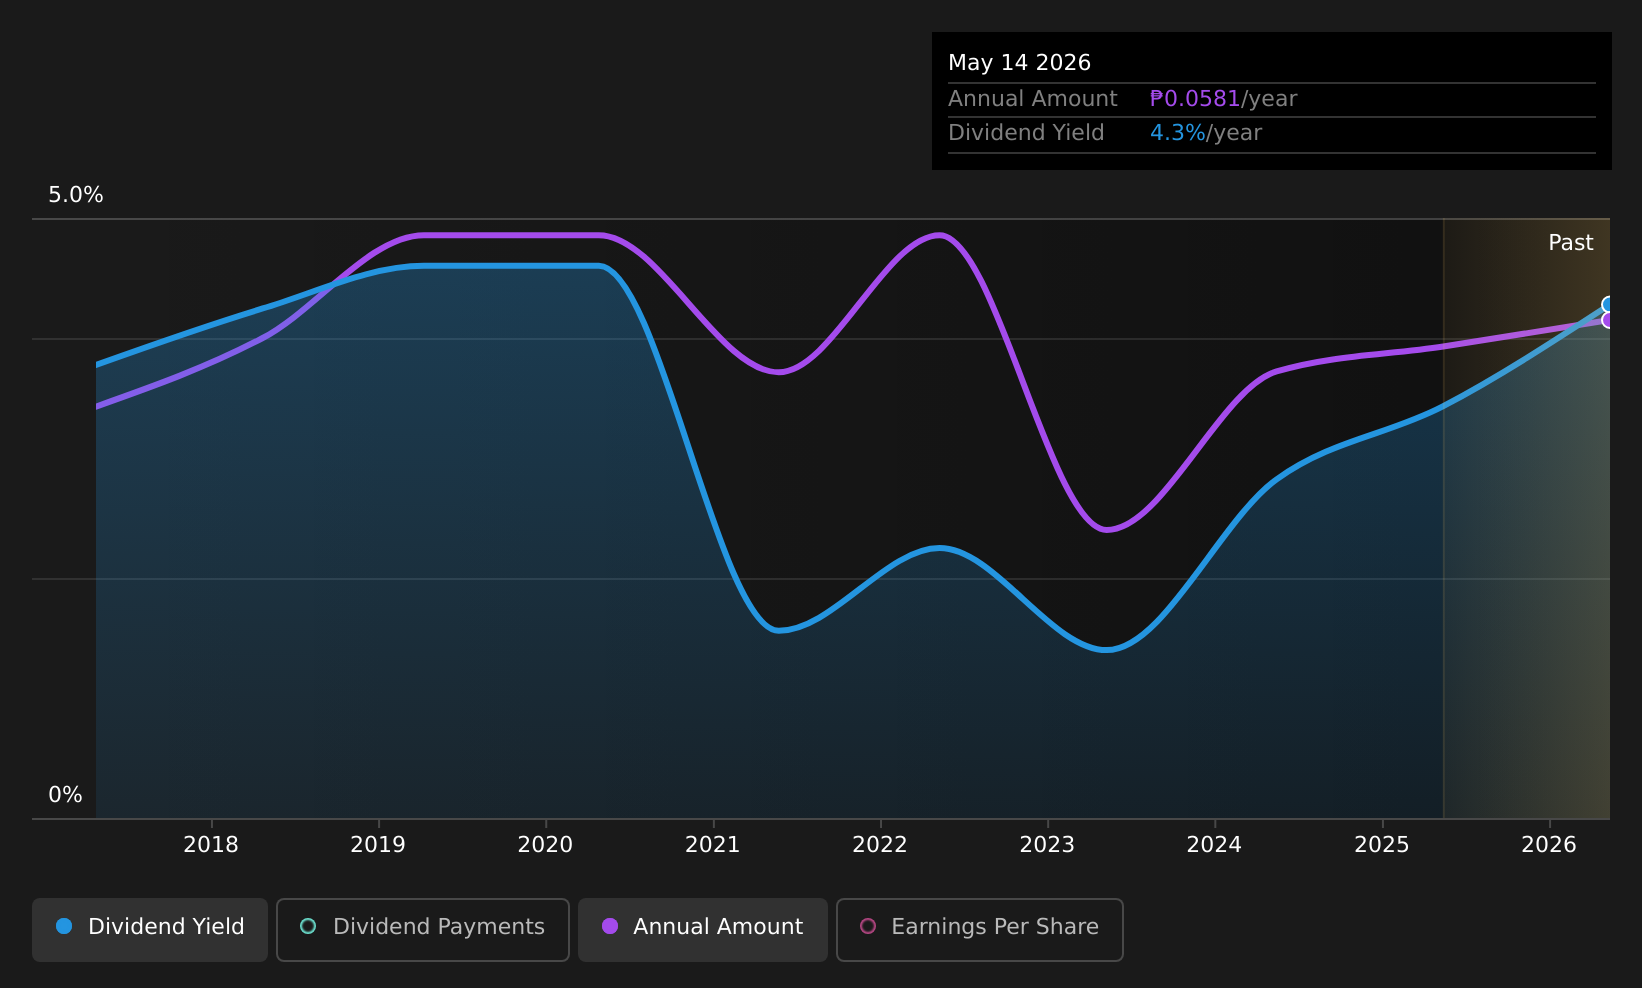Image resolution: width=1642 pixels, height=988 pixels.
Task: Select the purple endpoint marker on chart
Action: [x=1608, y=320]
